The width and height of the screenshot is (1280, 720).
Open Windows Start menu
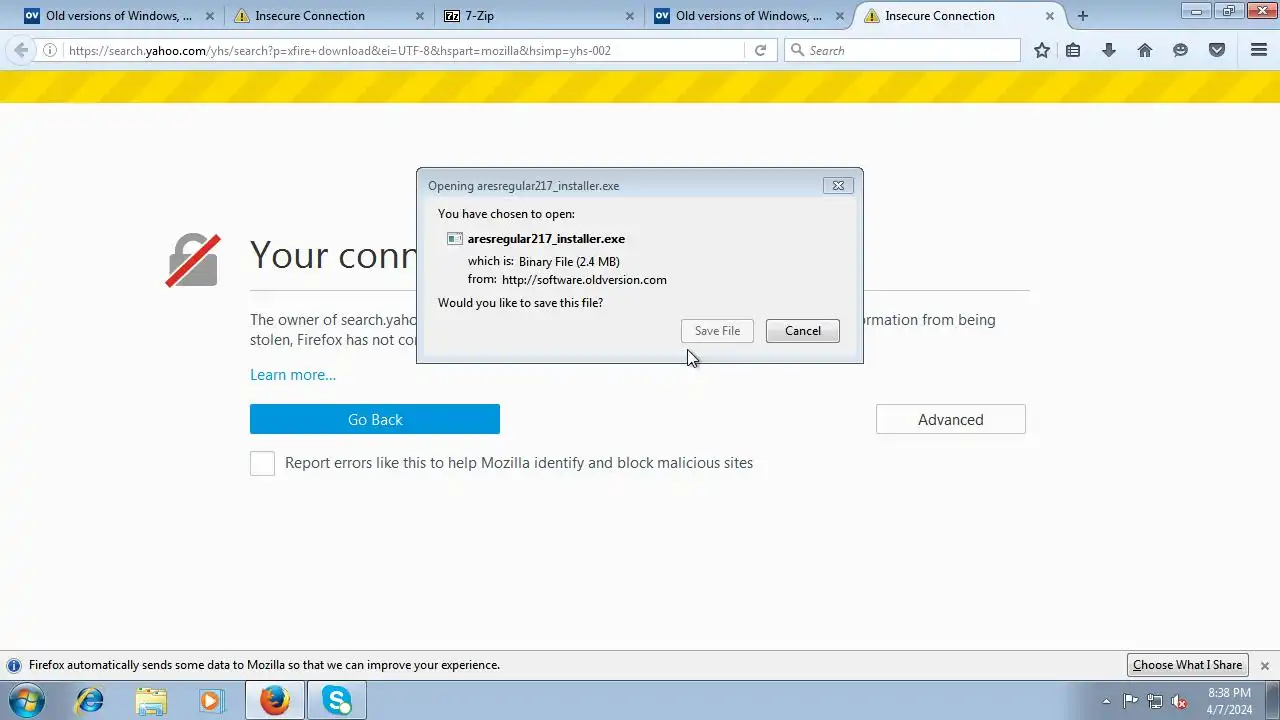click(x=26, y=700)
